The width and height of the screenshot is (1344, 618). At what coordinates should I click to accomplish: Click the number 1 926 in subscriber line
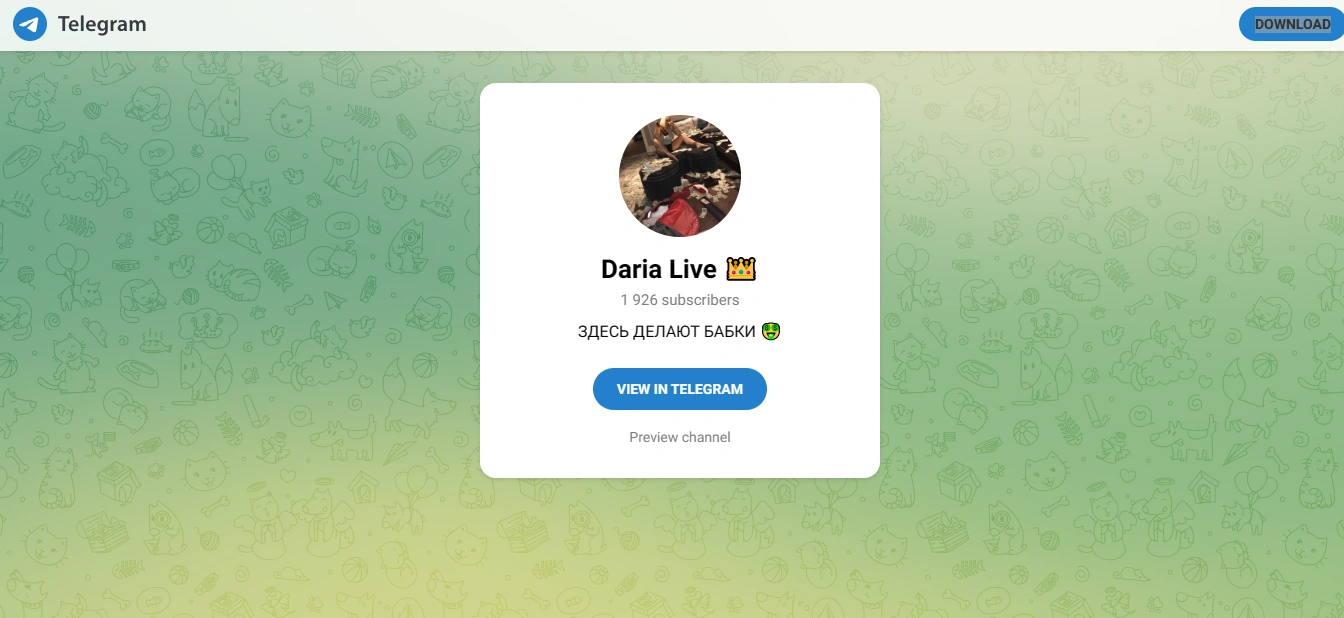tap(639, 300)
